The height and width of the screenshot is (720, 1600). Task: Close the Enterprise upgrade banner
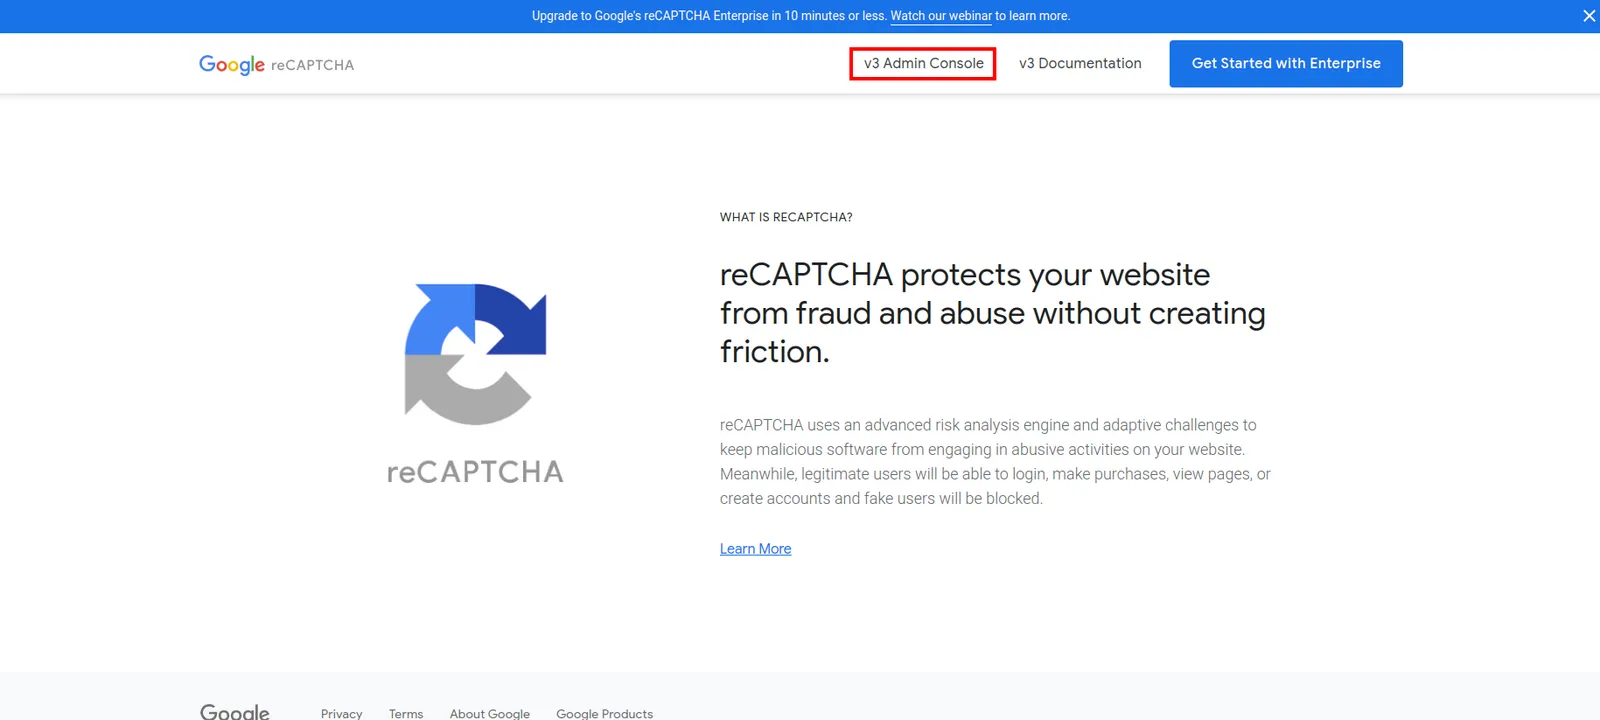[x=1589, y=16]
